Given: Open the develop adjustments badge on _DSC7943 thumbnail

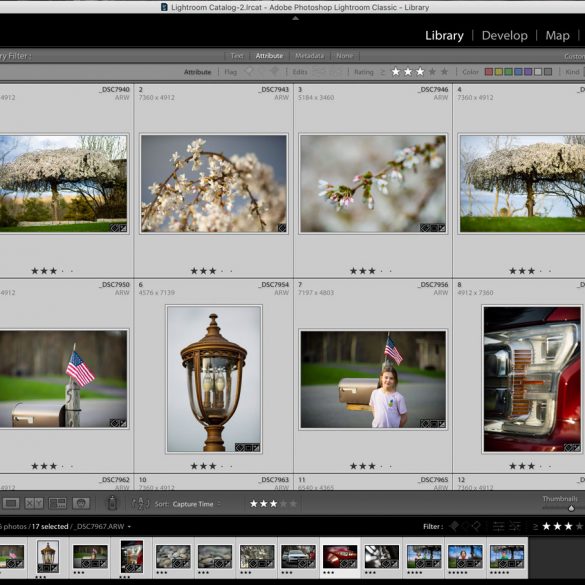Looking at the screenshot, I should coord(282,228).
